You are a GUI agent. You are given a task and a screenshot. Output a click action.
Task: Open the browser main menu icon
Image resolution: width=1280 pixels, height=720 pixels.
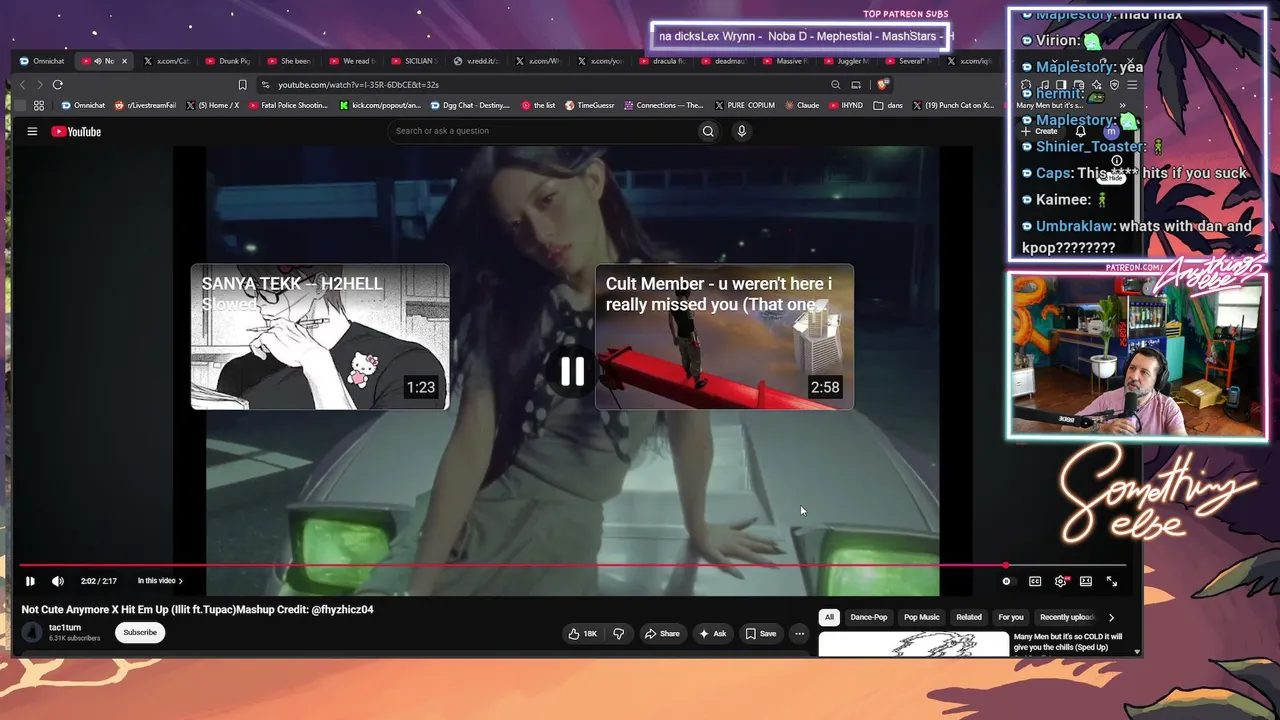(1132, 85)
